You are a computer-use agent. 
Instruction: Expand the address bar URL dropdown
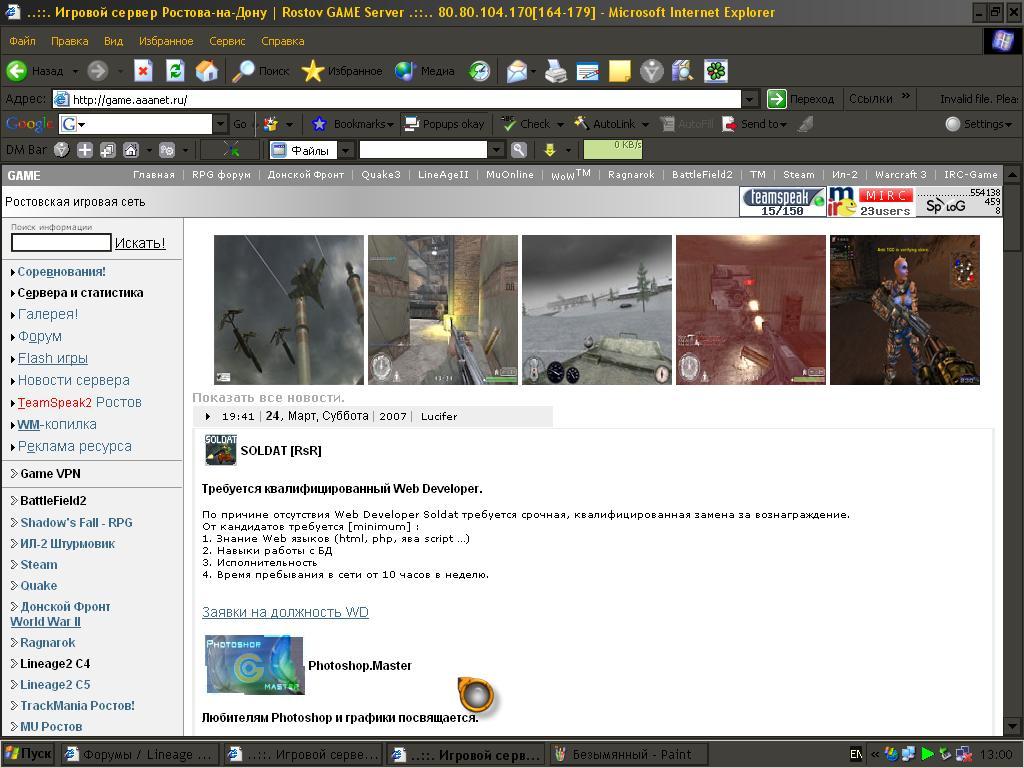point(750,99)
